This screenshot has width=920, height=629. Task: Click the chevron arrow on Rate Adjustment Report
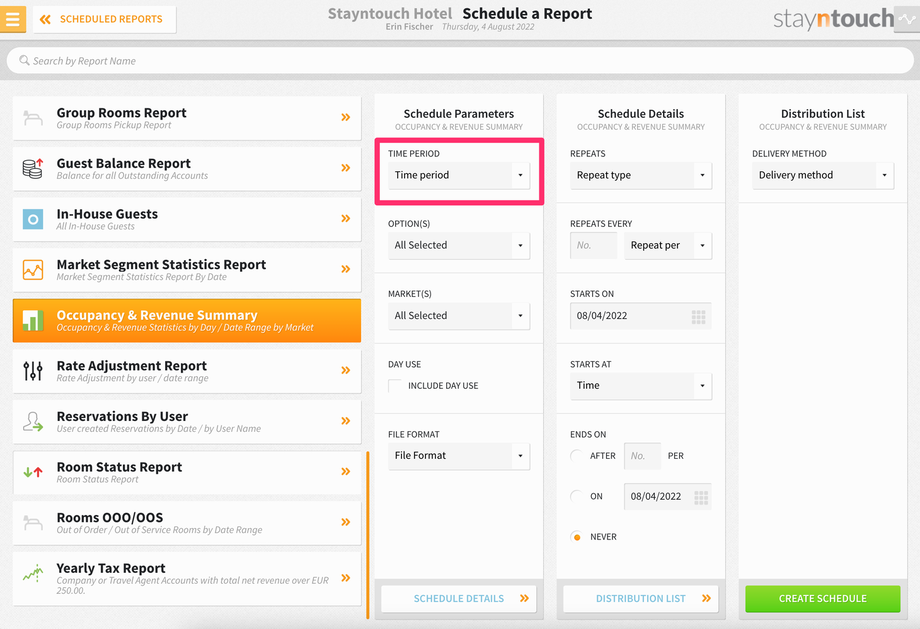coord(346,370)
